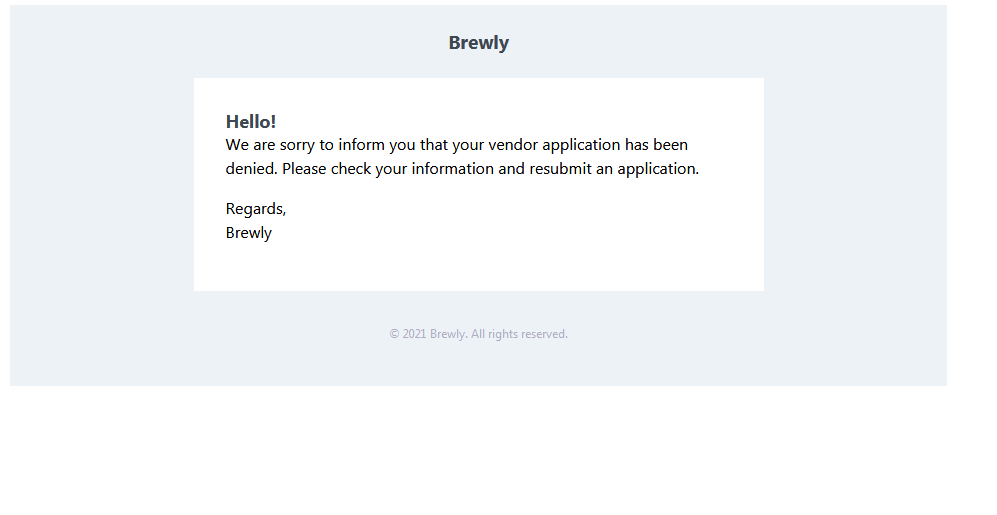Click the copyright symbol in the footer
This screenshot has width=997, height=515.
point(395,334)
